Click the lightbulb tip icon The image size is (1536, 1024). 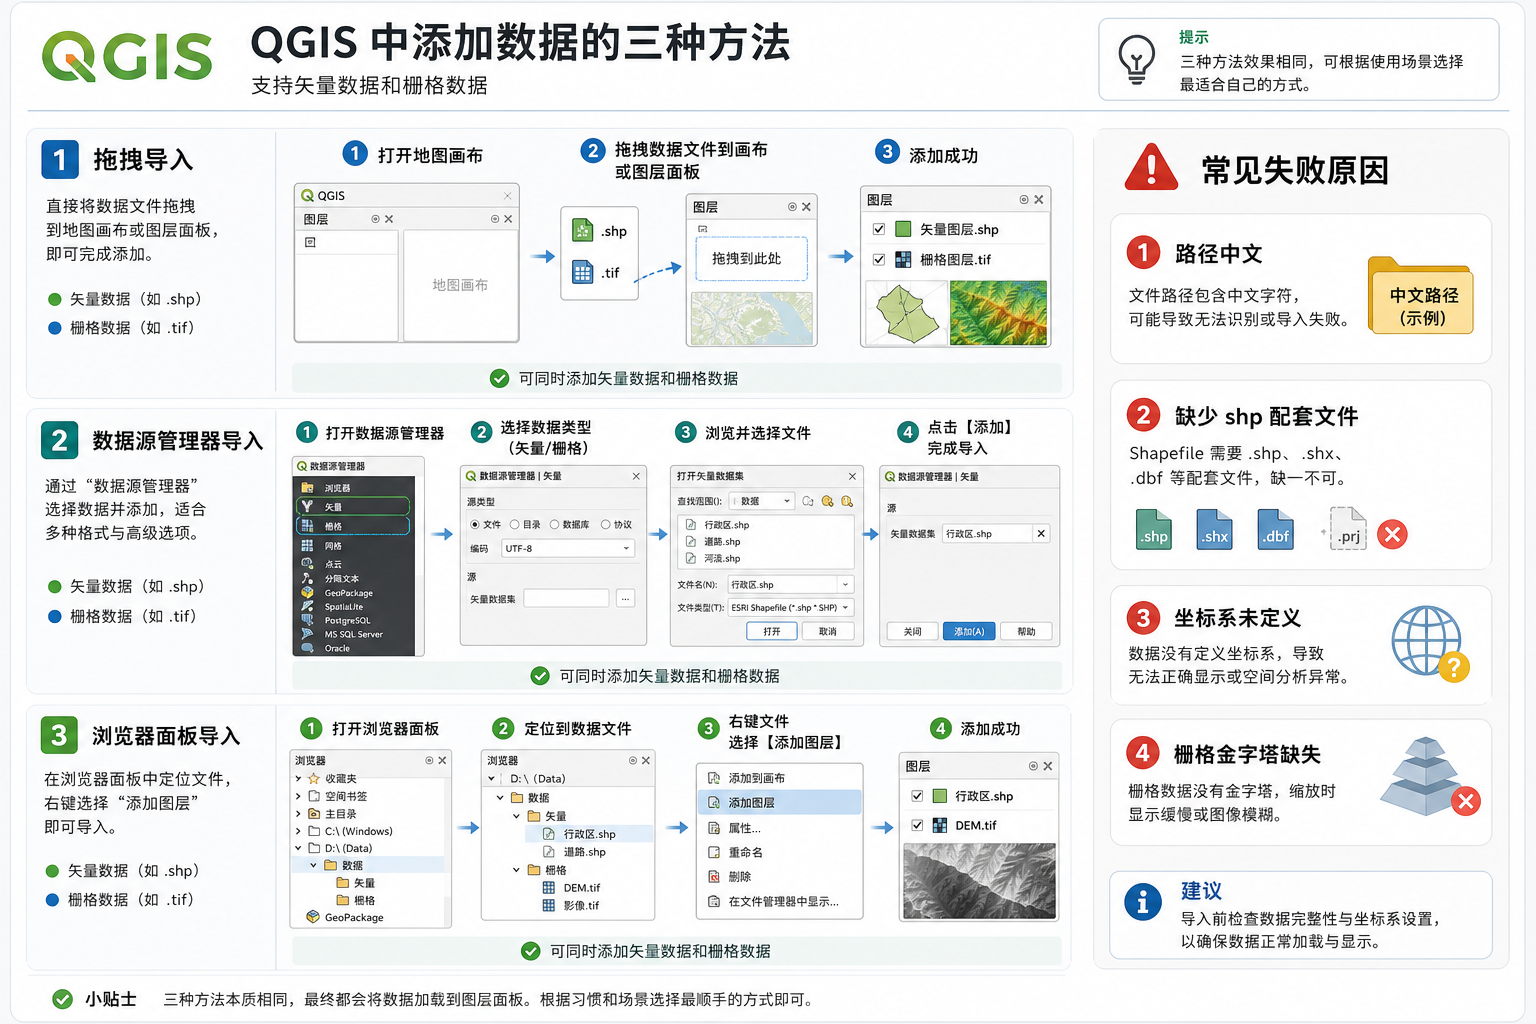(x=1137, y=60)
